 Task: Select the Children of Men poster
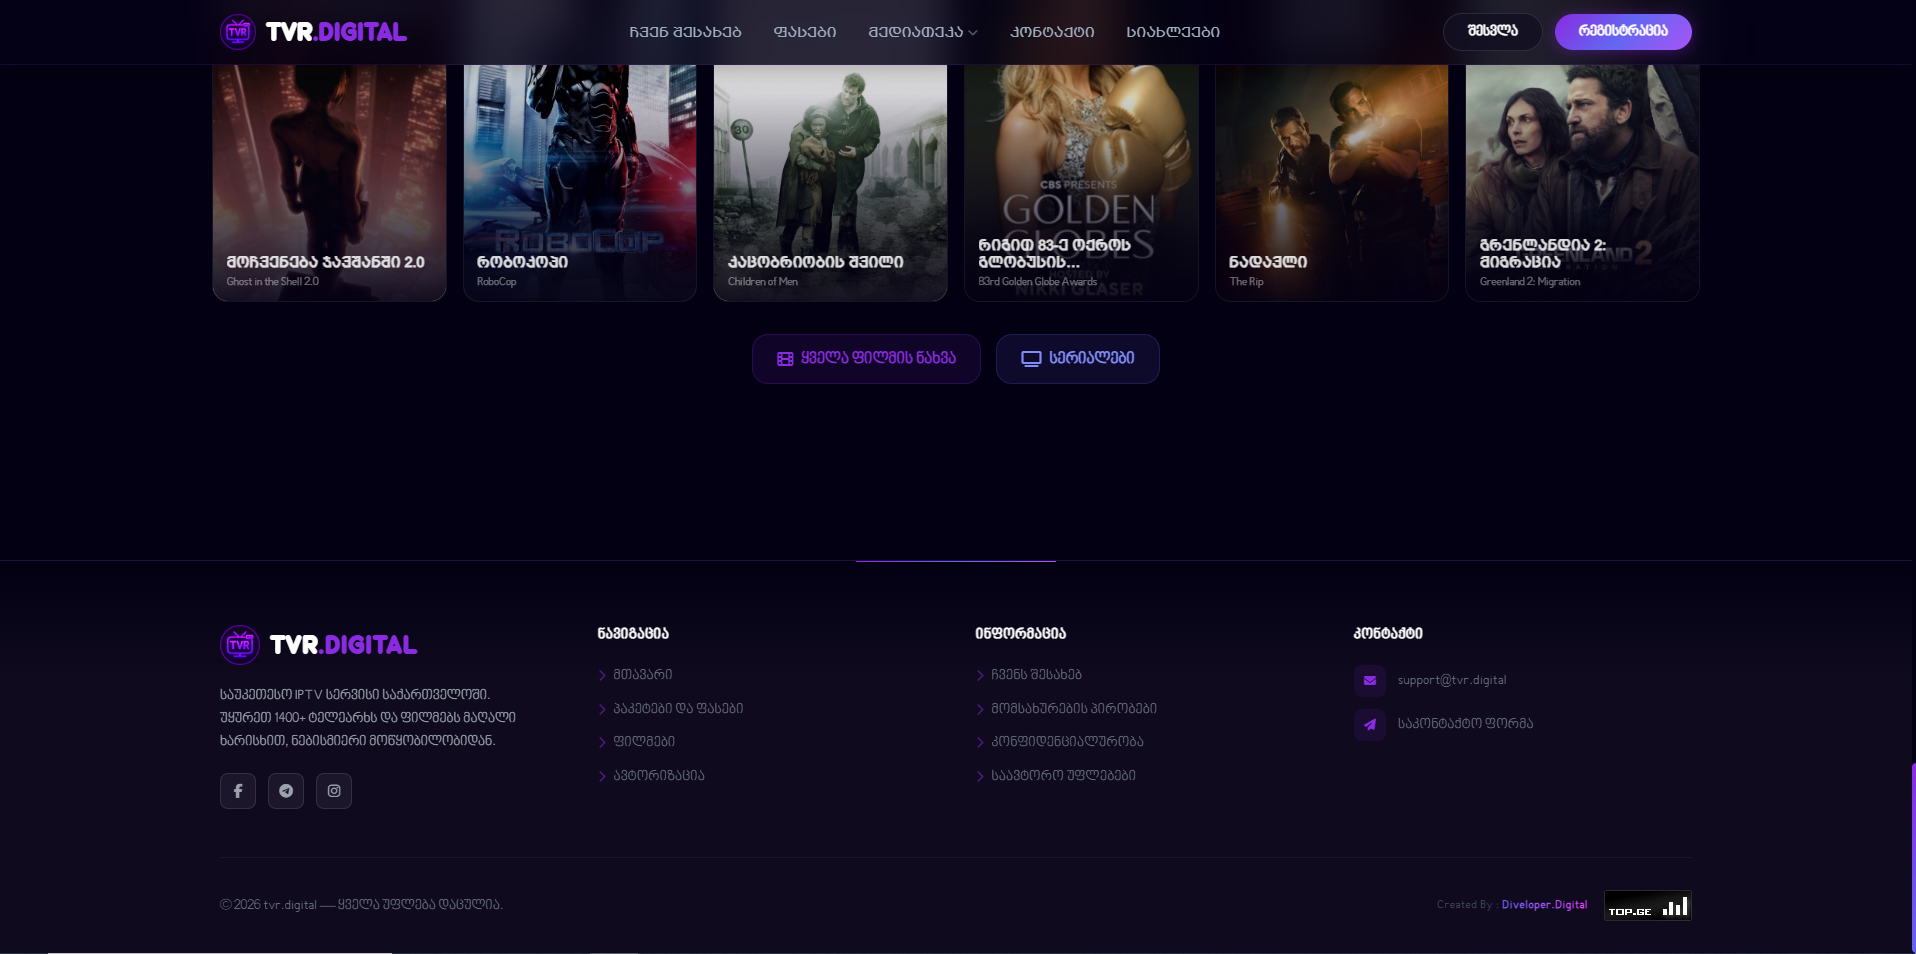pyautogui.click(x=830, y=180)
